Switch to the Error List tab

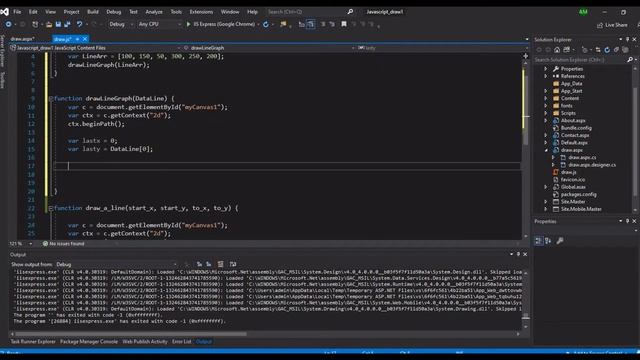point(182,342)
